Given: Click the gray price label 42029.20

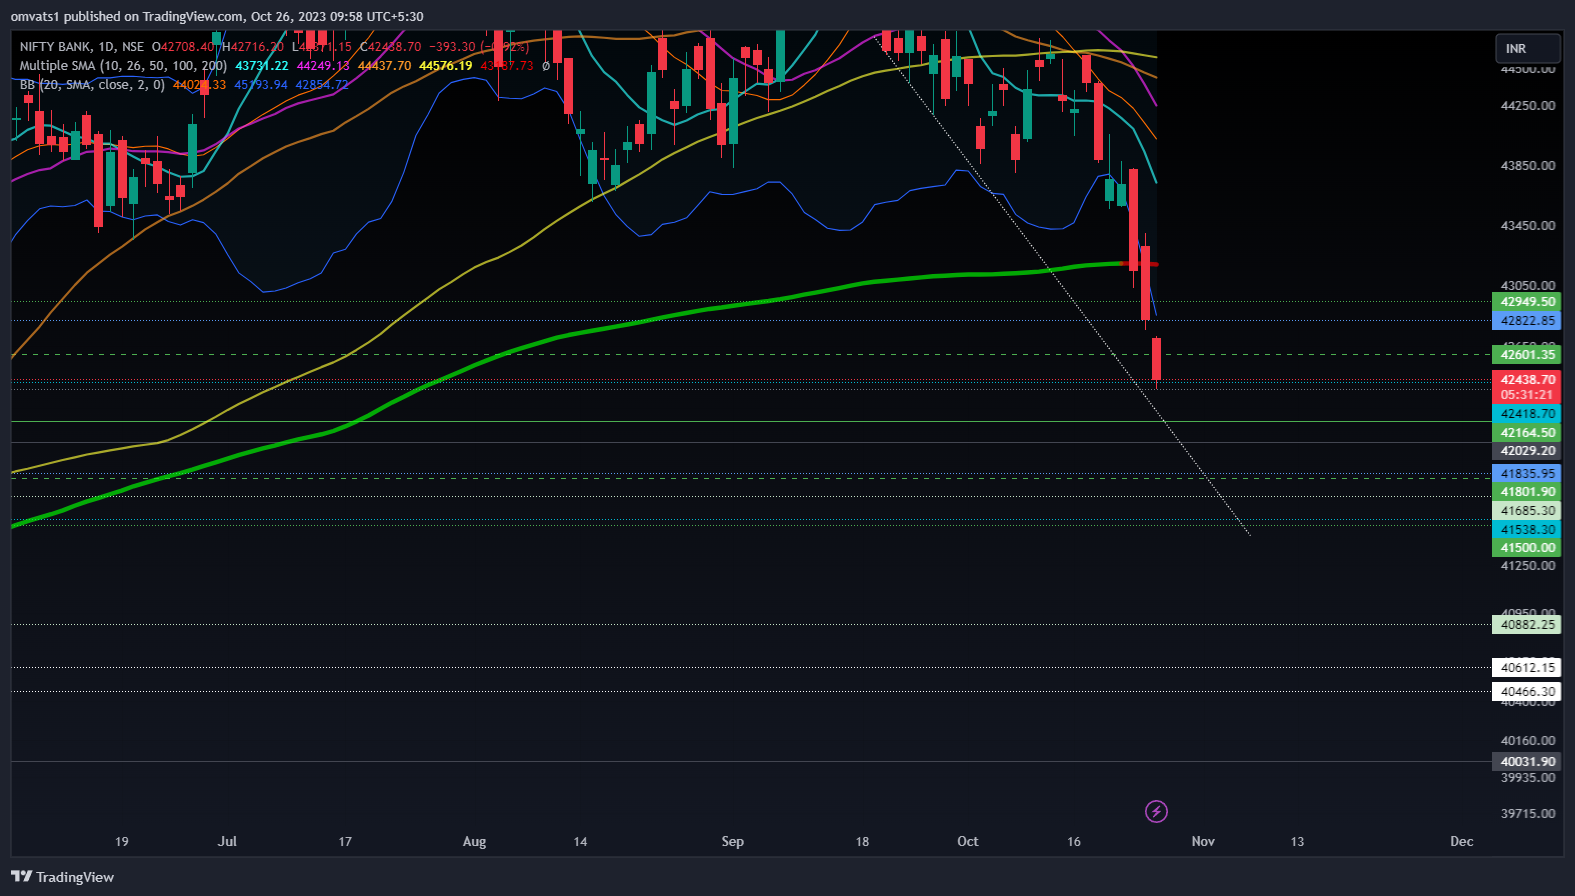Looking at the screenshot, I should (x=1527, y=451).
